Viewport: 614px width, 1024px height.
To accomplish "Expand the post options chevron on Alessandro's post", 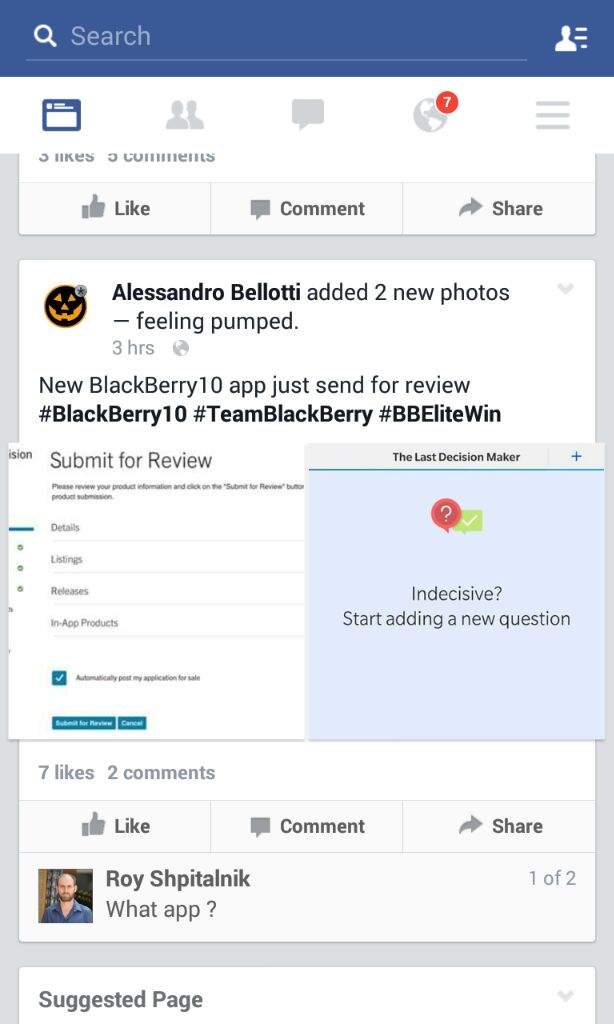I will click(x=565, y=289).
